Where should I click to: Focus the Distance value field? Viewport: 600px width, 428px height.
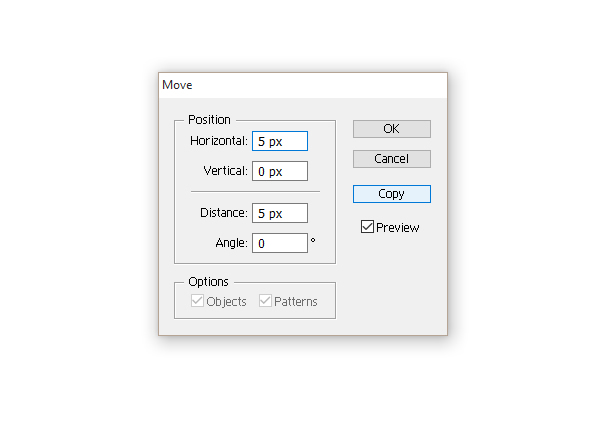coord(280,213)
